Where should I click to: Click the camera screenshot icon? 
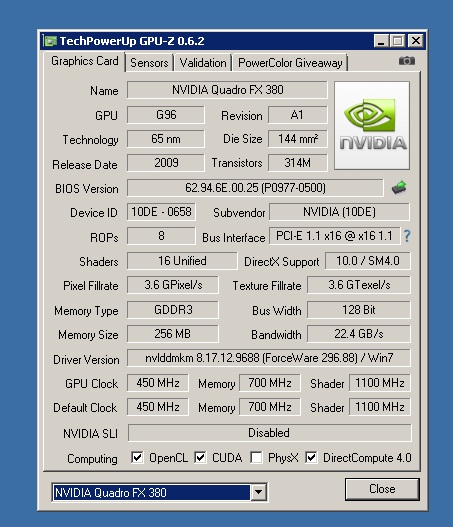[x=407, y=61]
